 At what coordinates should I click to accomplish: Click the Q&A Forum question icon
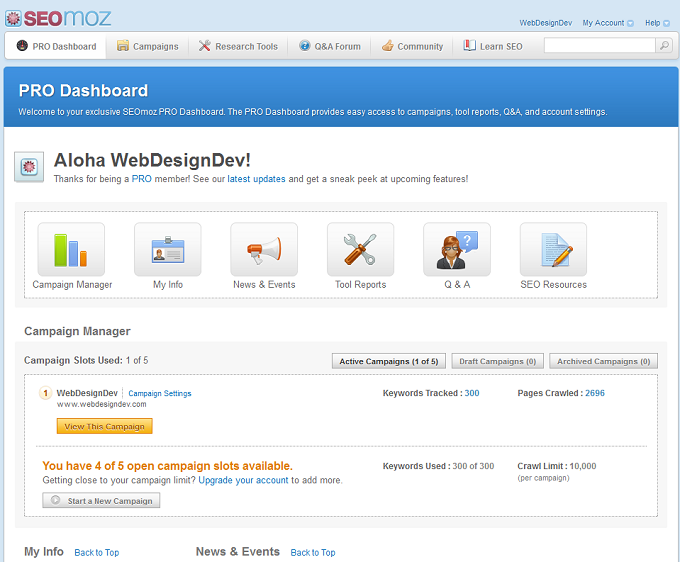[305, 46]
